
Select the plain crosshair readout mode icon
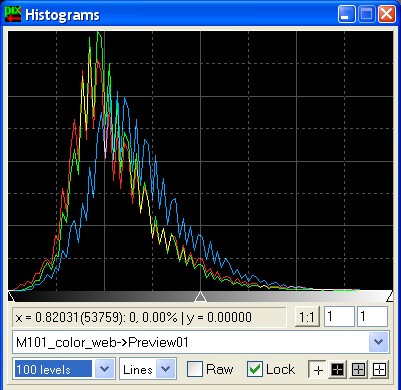point(318,369)
